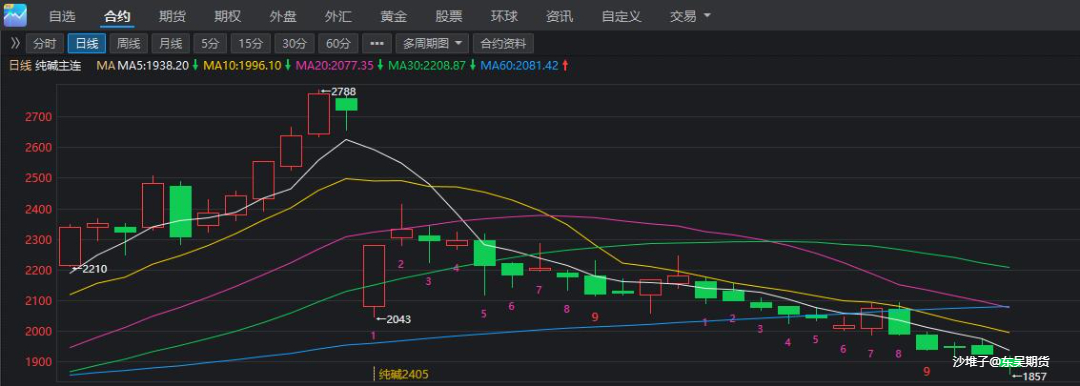1080x386 pixels.
Task: Go to the 外盘 tab
Action: (283, 16)
